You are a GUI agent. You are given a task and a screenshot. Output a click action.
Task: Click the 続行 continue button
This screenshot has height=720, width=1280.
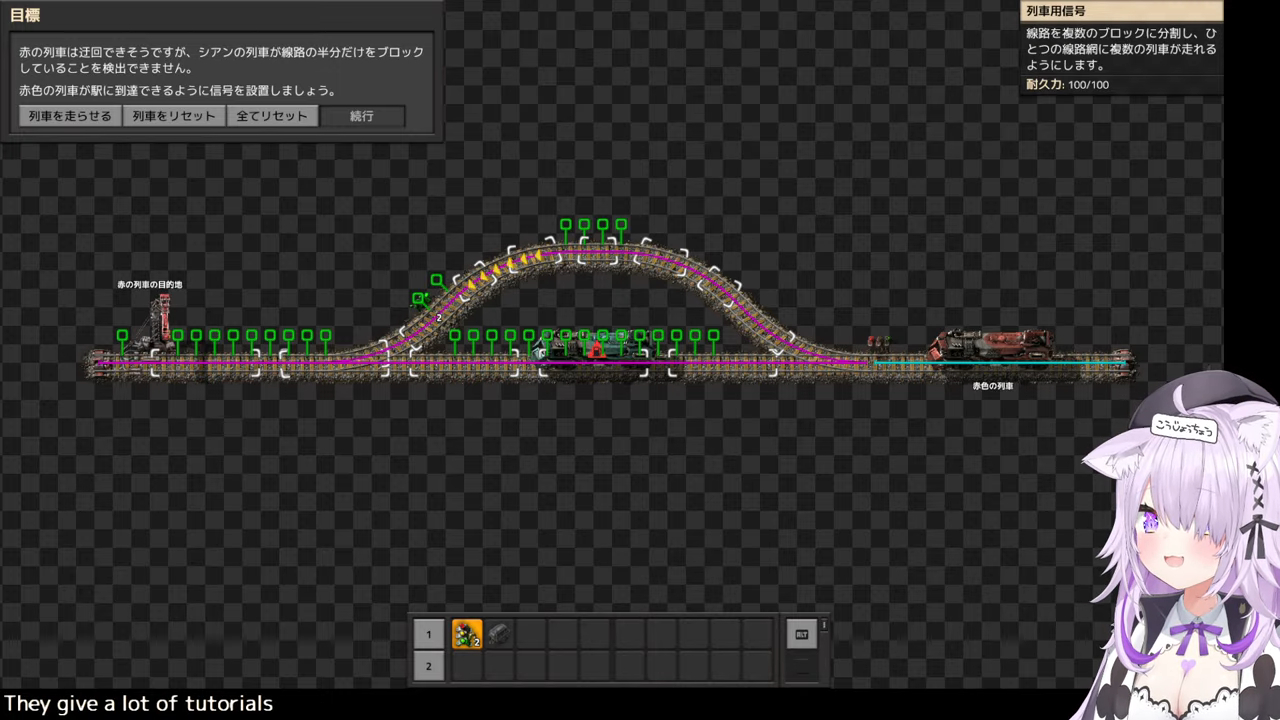click(362, 116)
